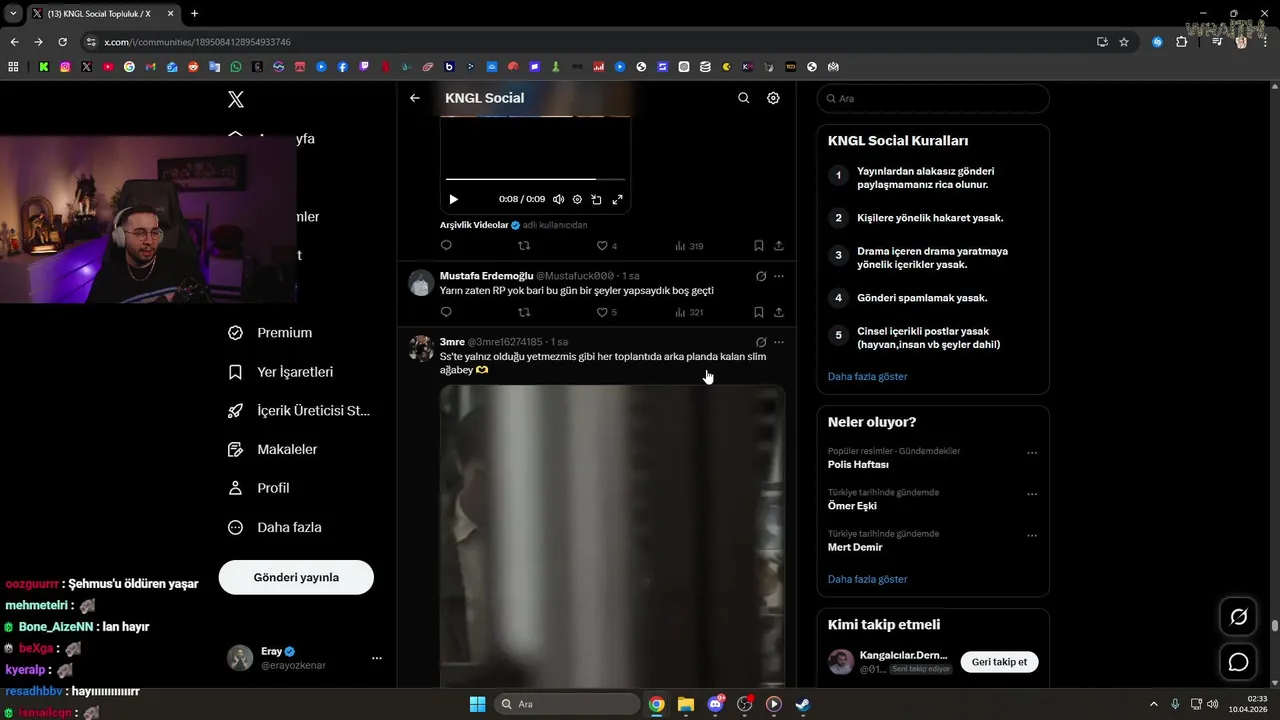Reply to the Arşivlik Videolar post
The image size is (1280, 720).
446,245
